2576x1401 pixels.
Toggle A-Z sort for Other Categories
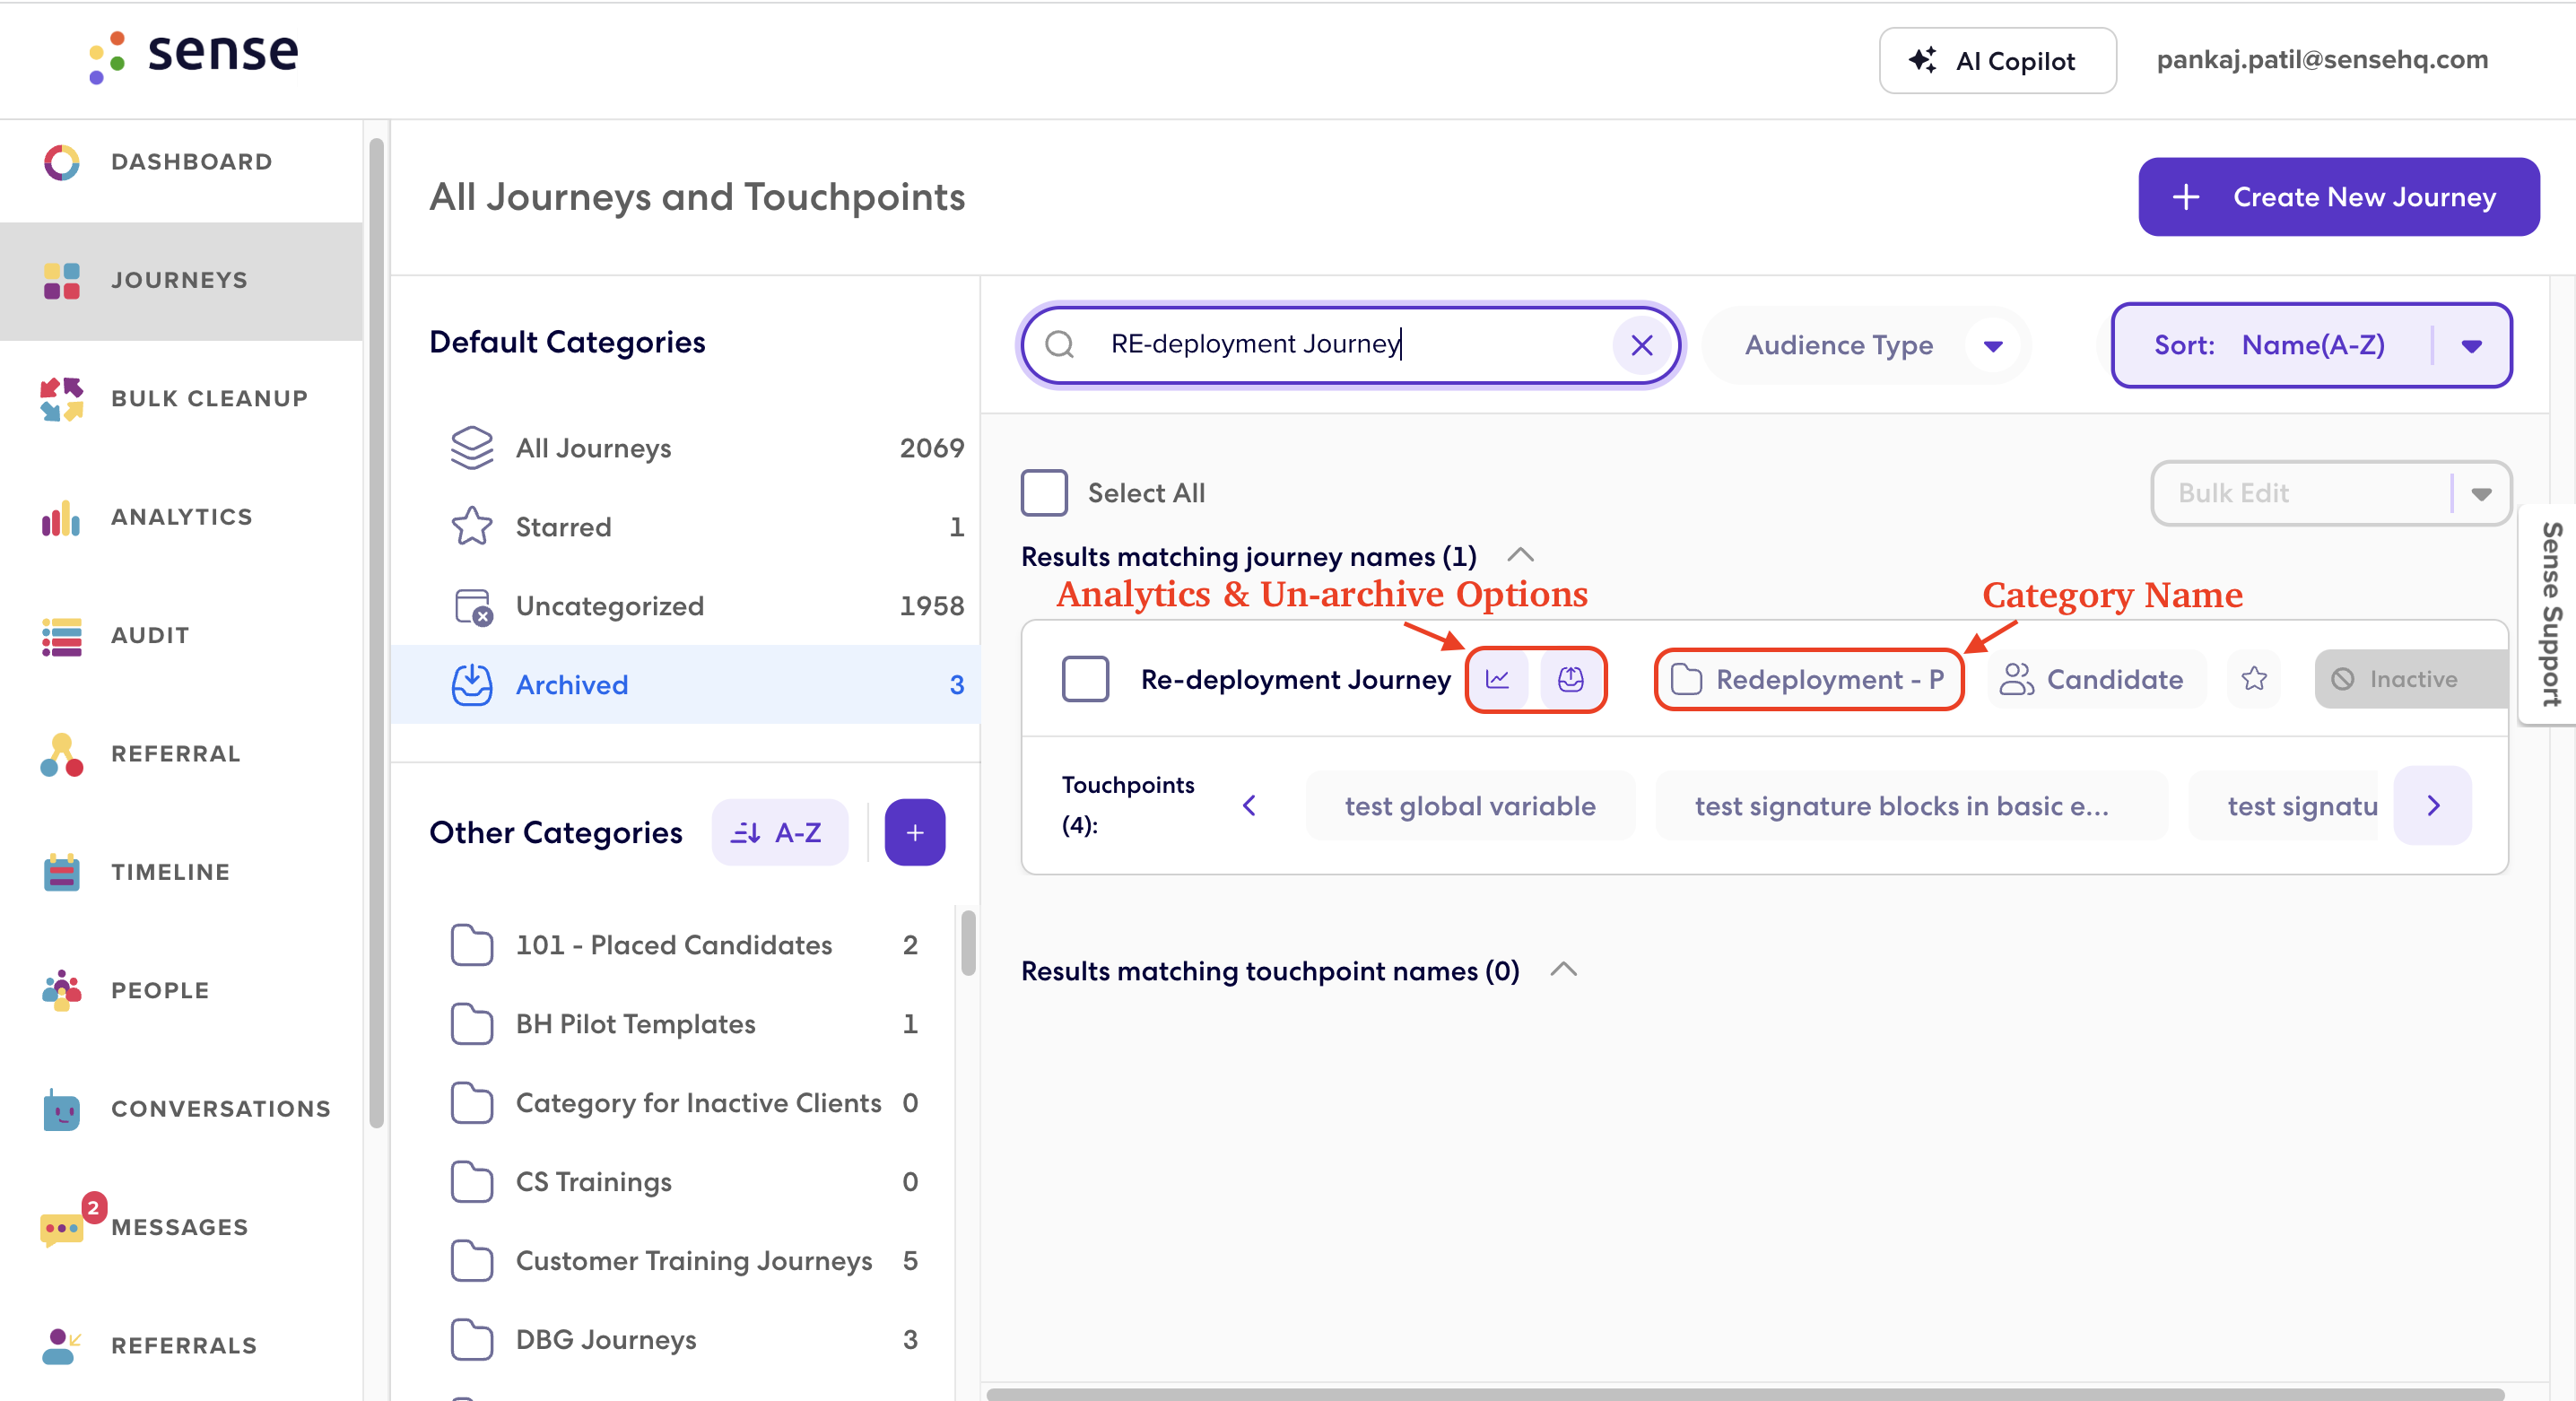point(779,832)
